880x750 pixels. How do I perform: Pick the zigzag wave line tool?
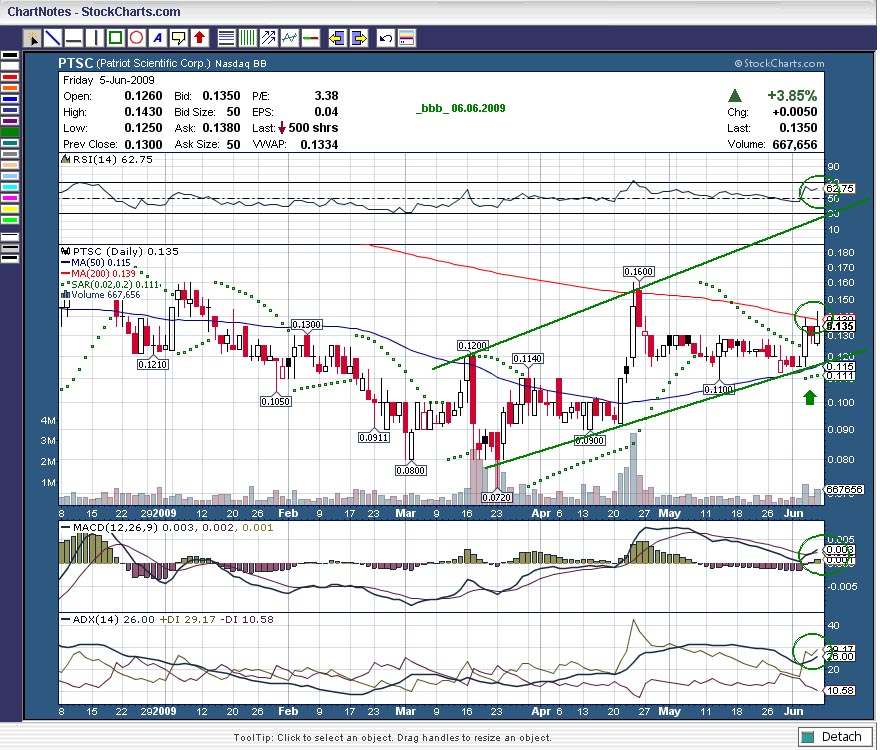[x=289, y=38]
